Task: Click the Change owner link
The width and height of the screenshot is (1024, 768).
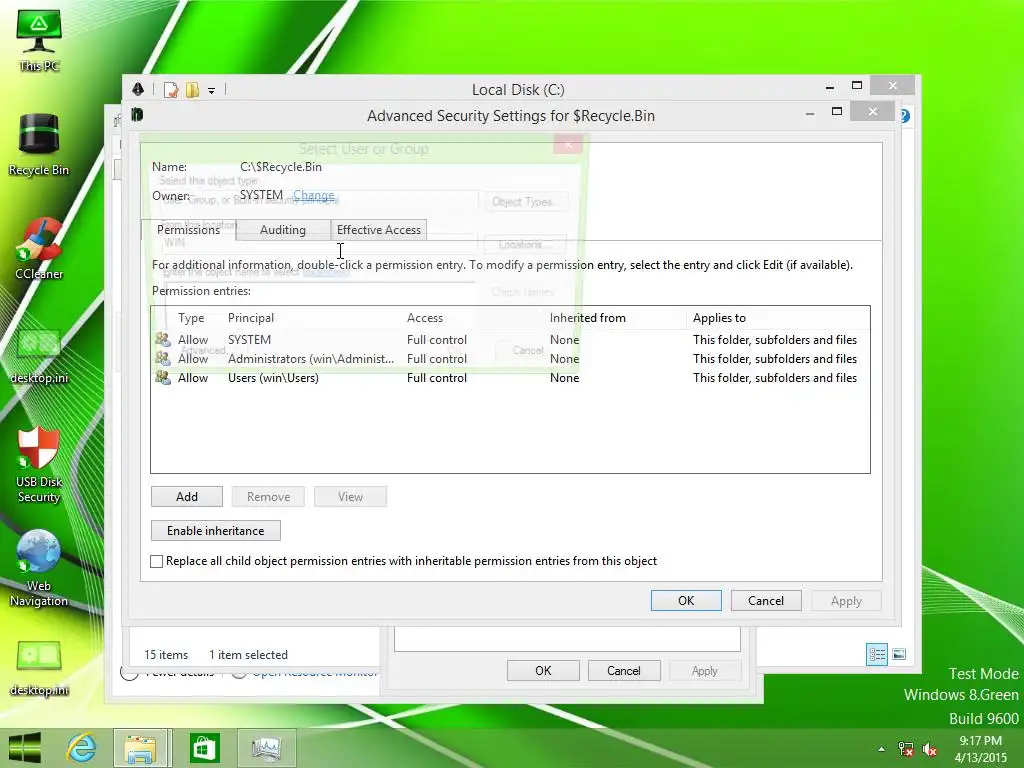Action: pos(313,195)
